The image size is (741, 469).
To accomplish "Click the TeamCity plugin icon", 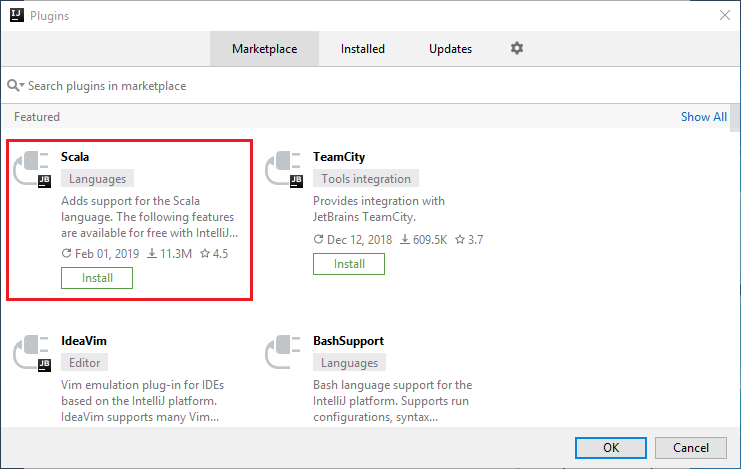I will pyautogui.click(x=284, y=169).
